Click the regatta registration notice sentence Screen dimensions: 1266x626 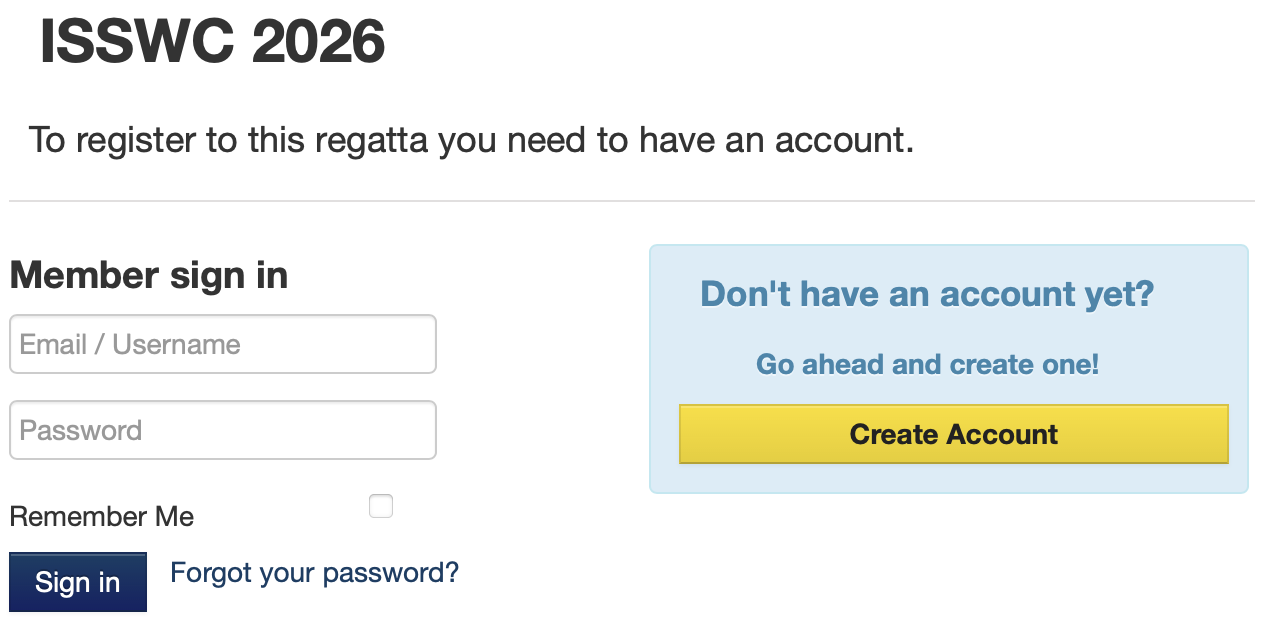[471, 140]
